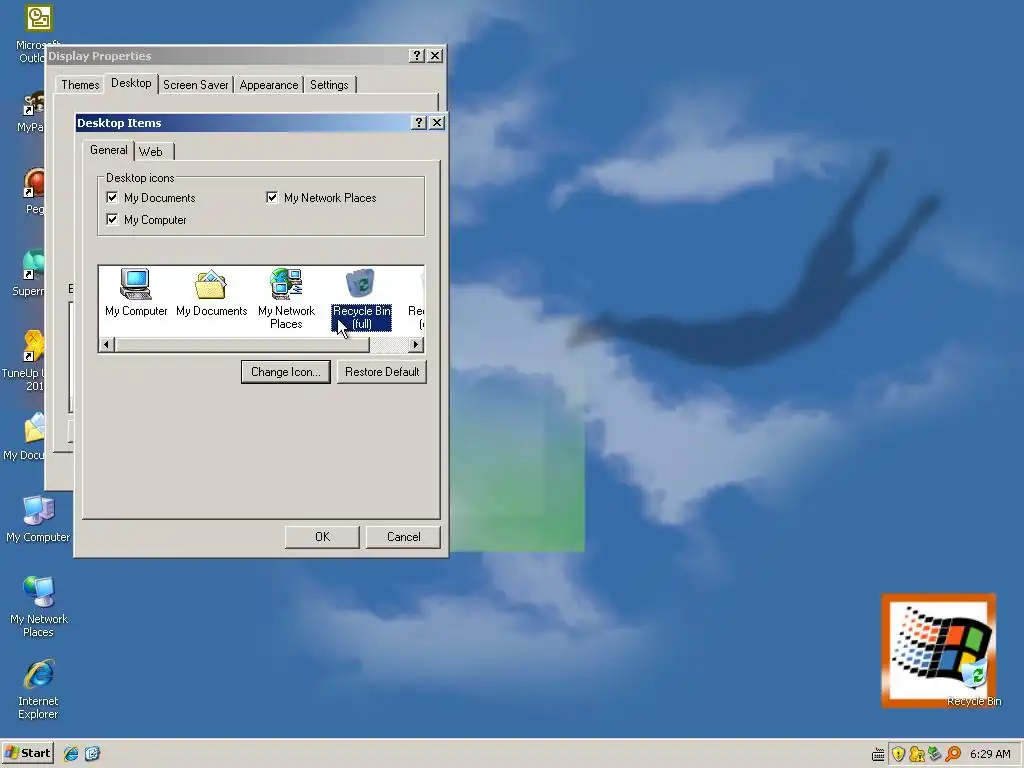
Task: Click the yellow users lock tray icon
Action: coord(916,754)
